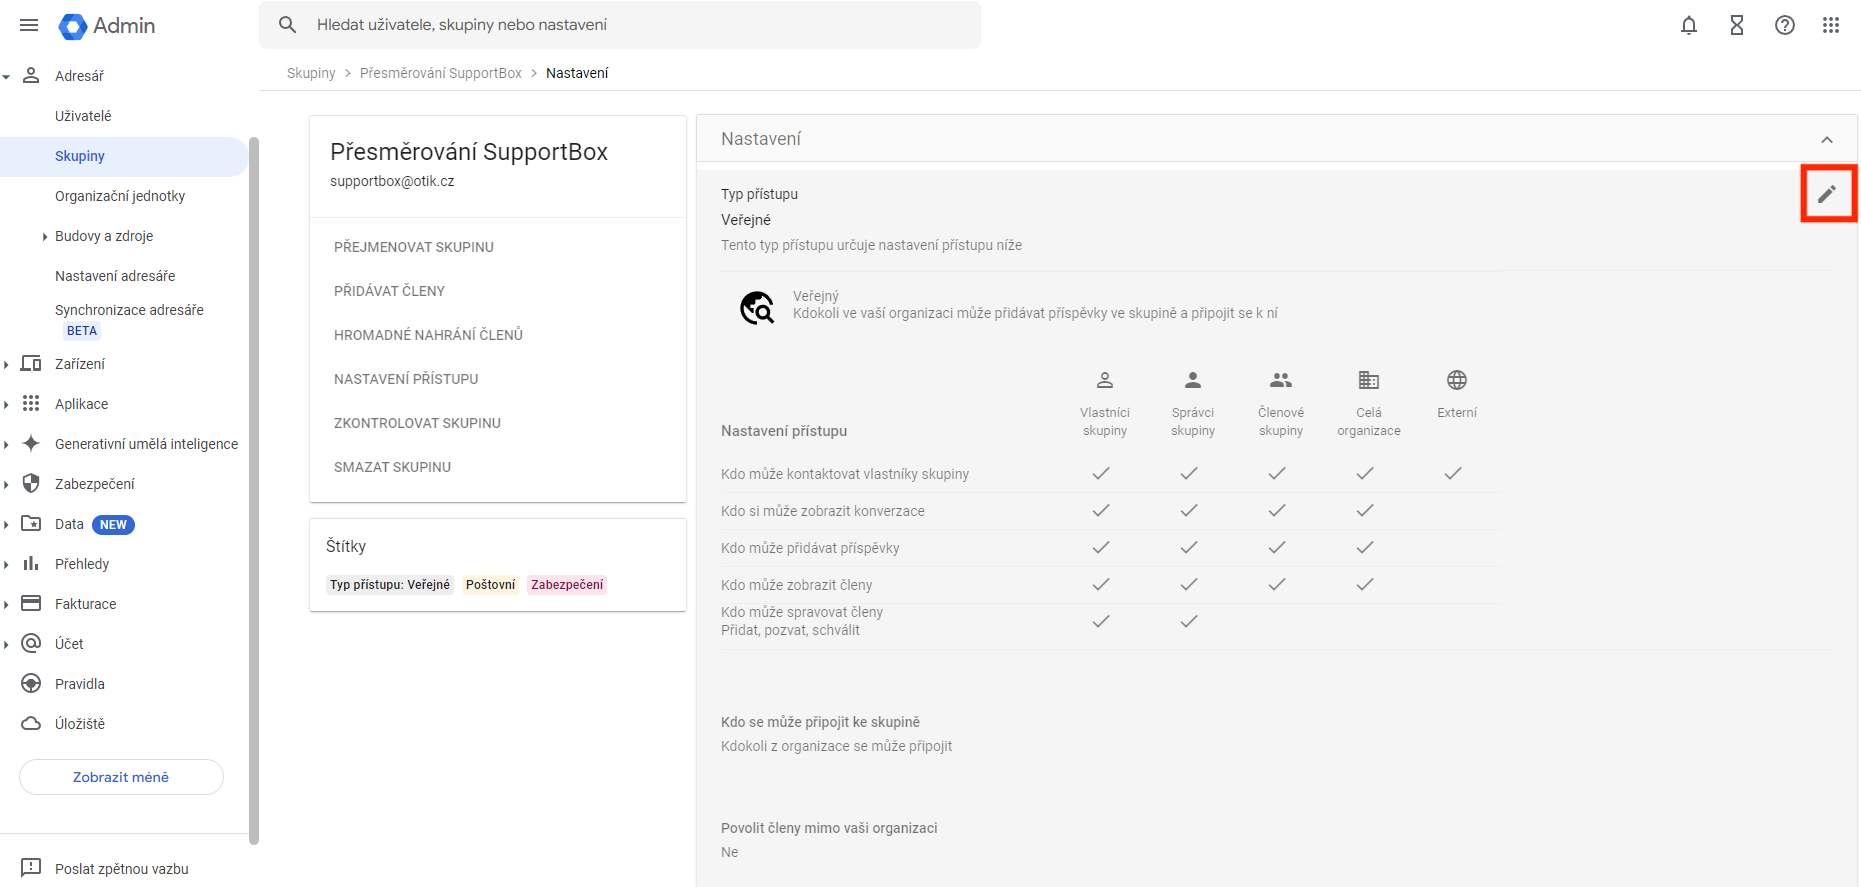Click the Adresář person icon
1861x887 pixels.
[31, 75]
